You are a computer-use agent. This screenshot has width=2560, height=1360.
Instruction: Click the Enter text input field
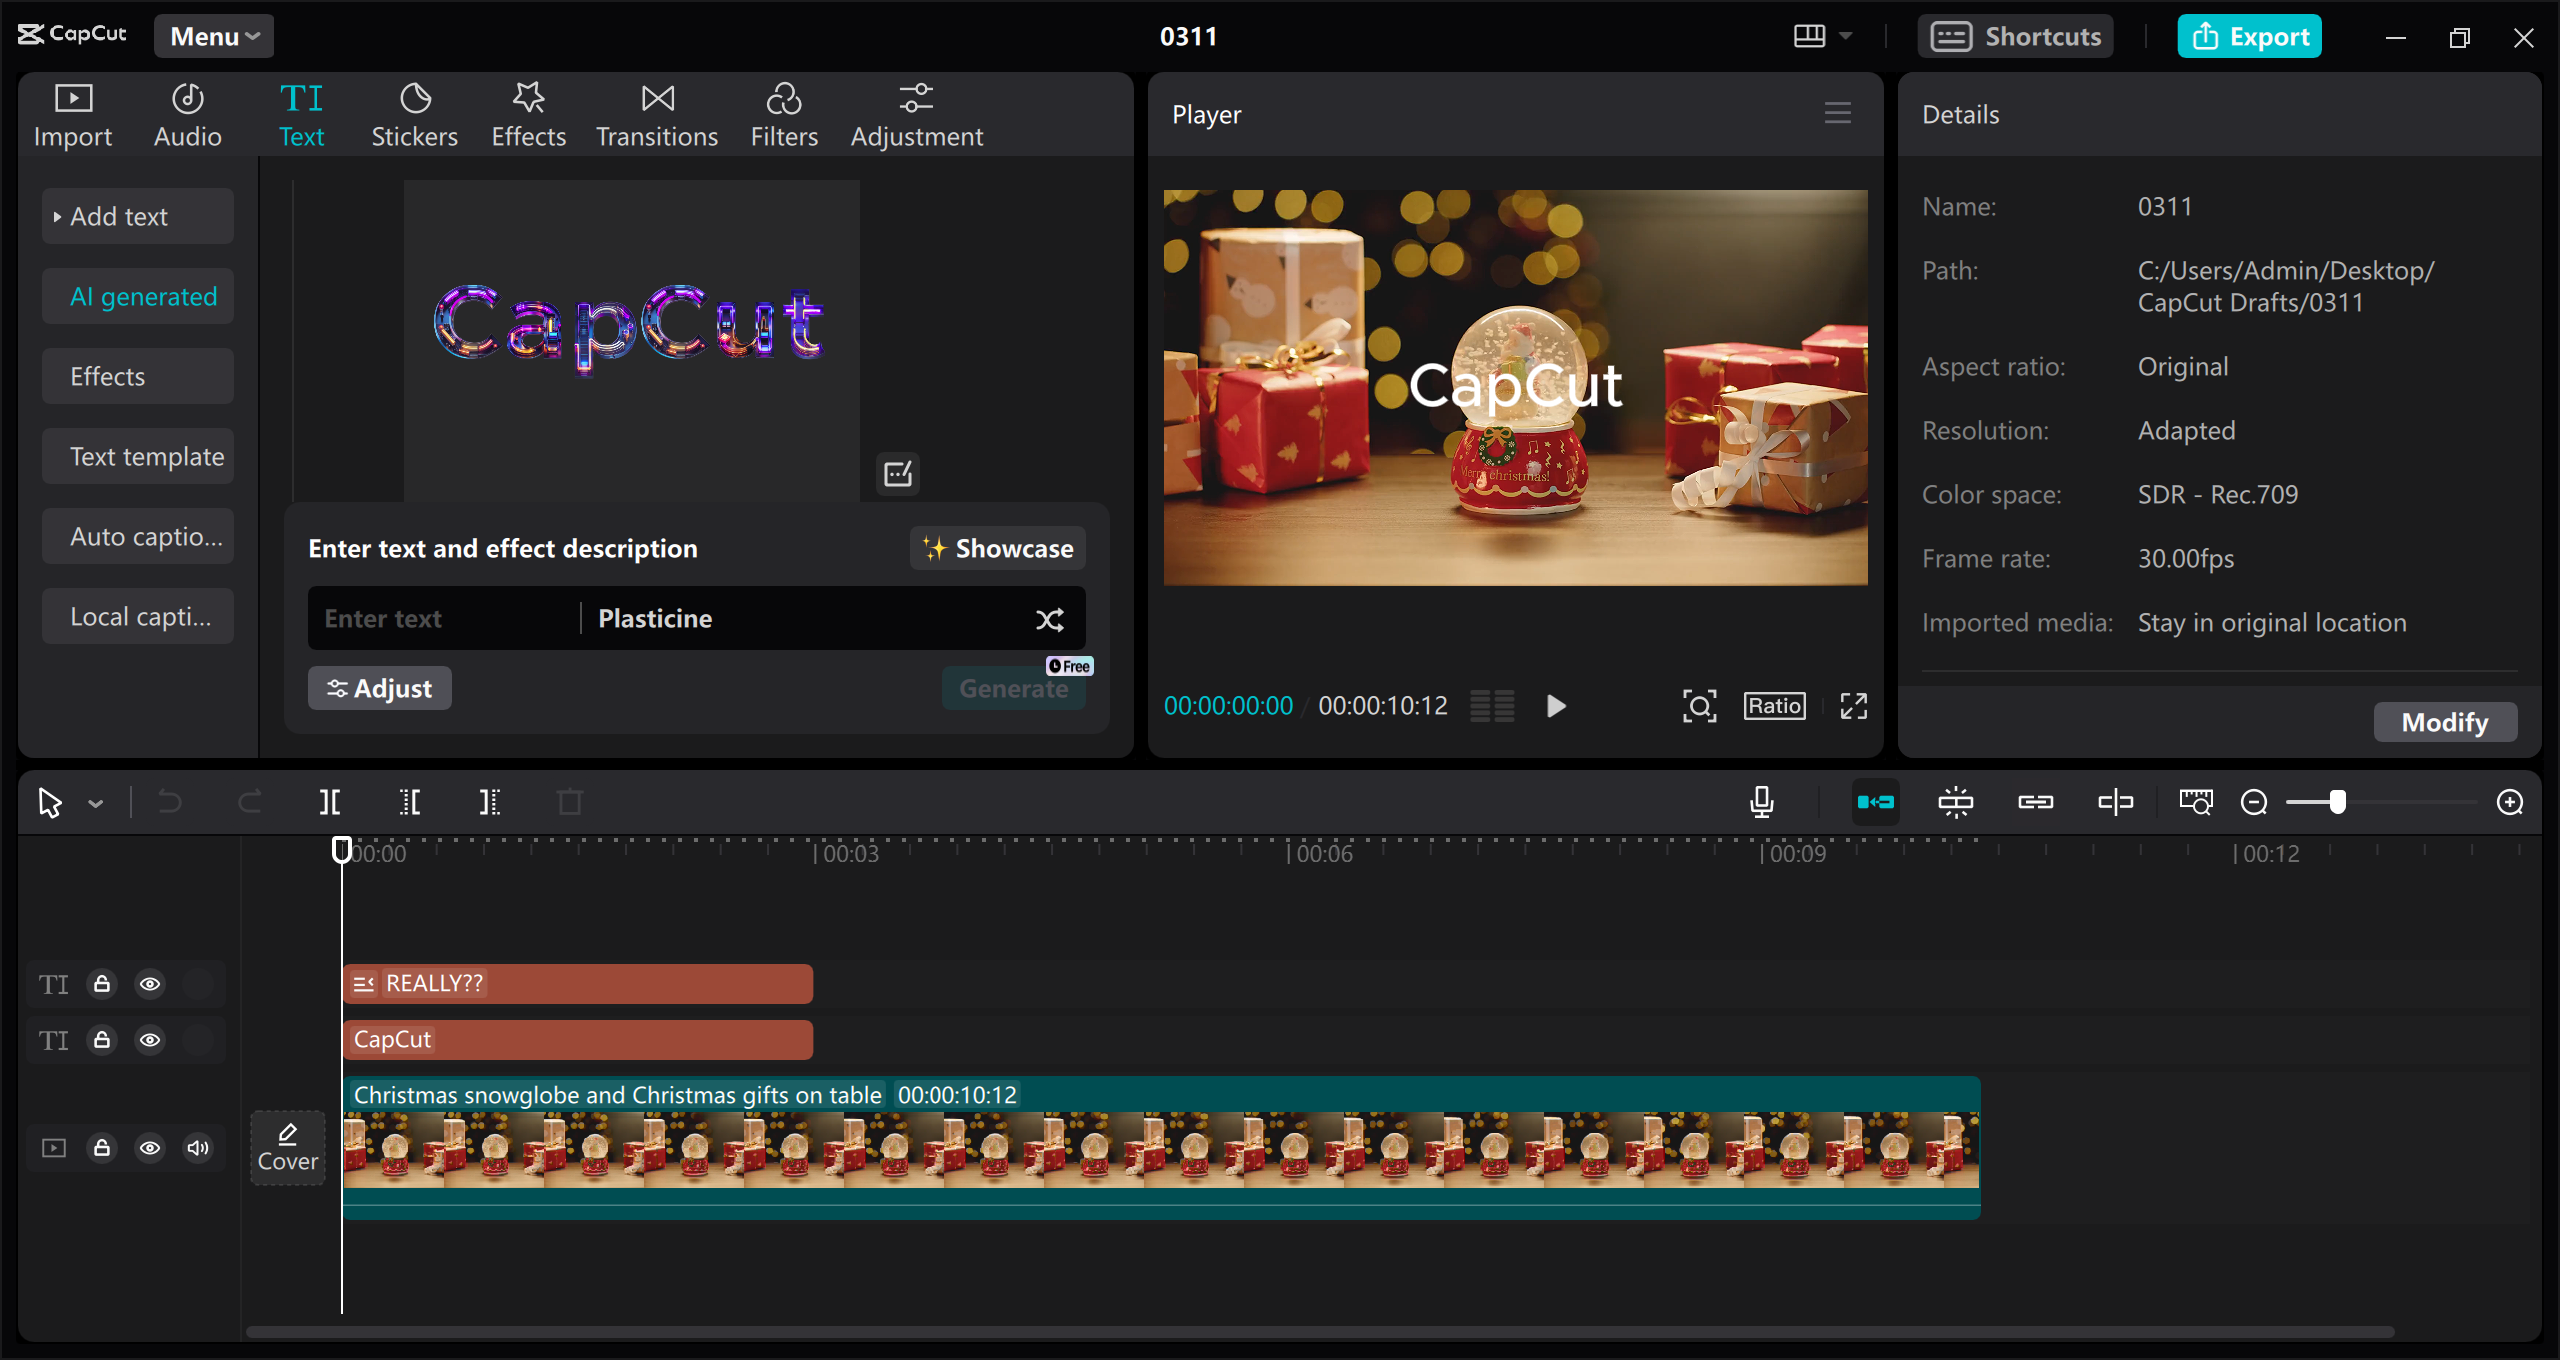pyautogui.click(x=440, y=618)
